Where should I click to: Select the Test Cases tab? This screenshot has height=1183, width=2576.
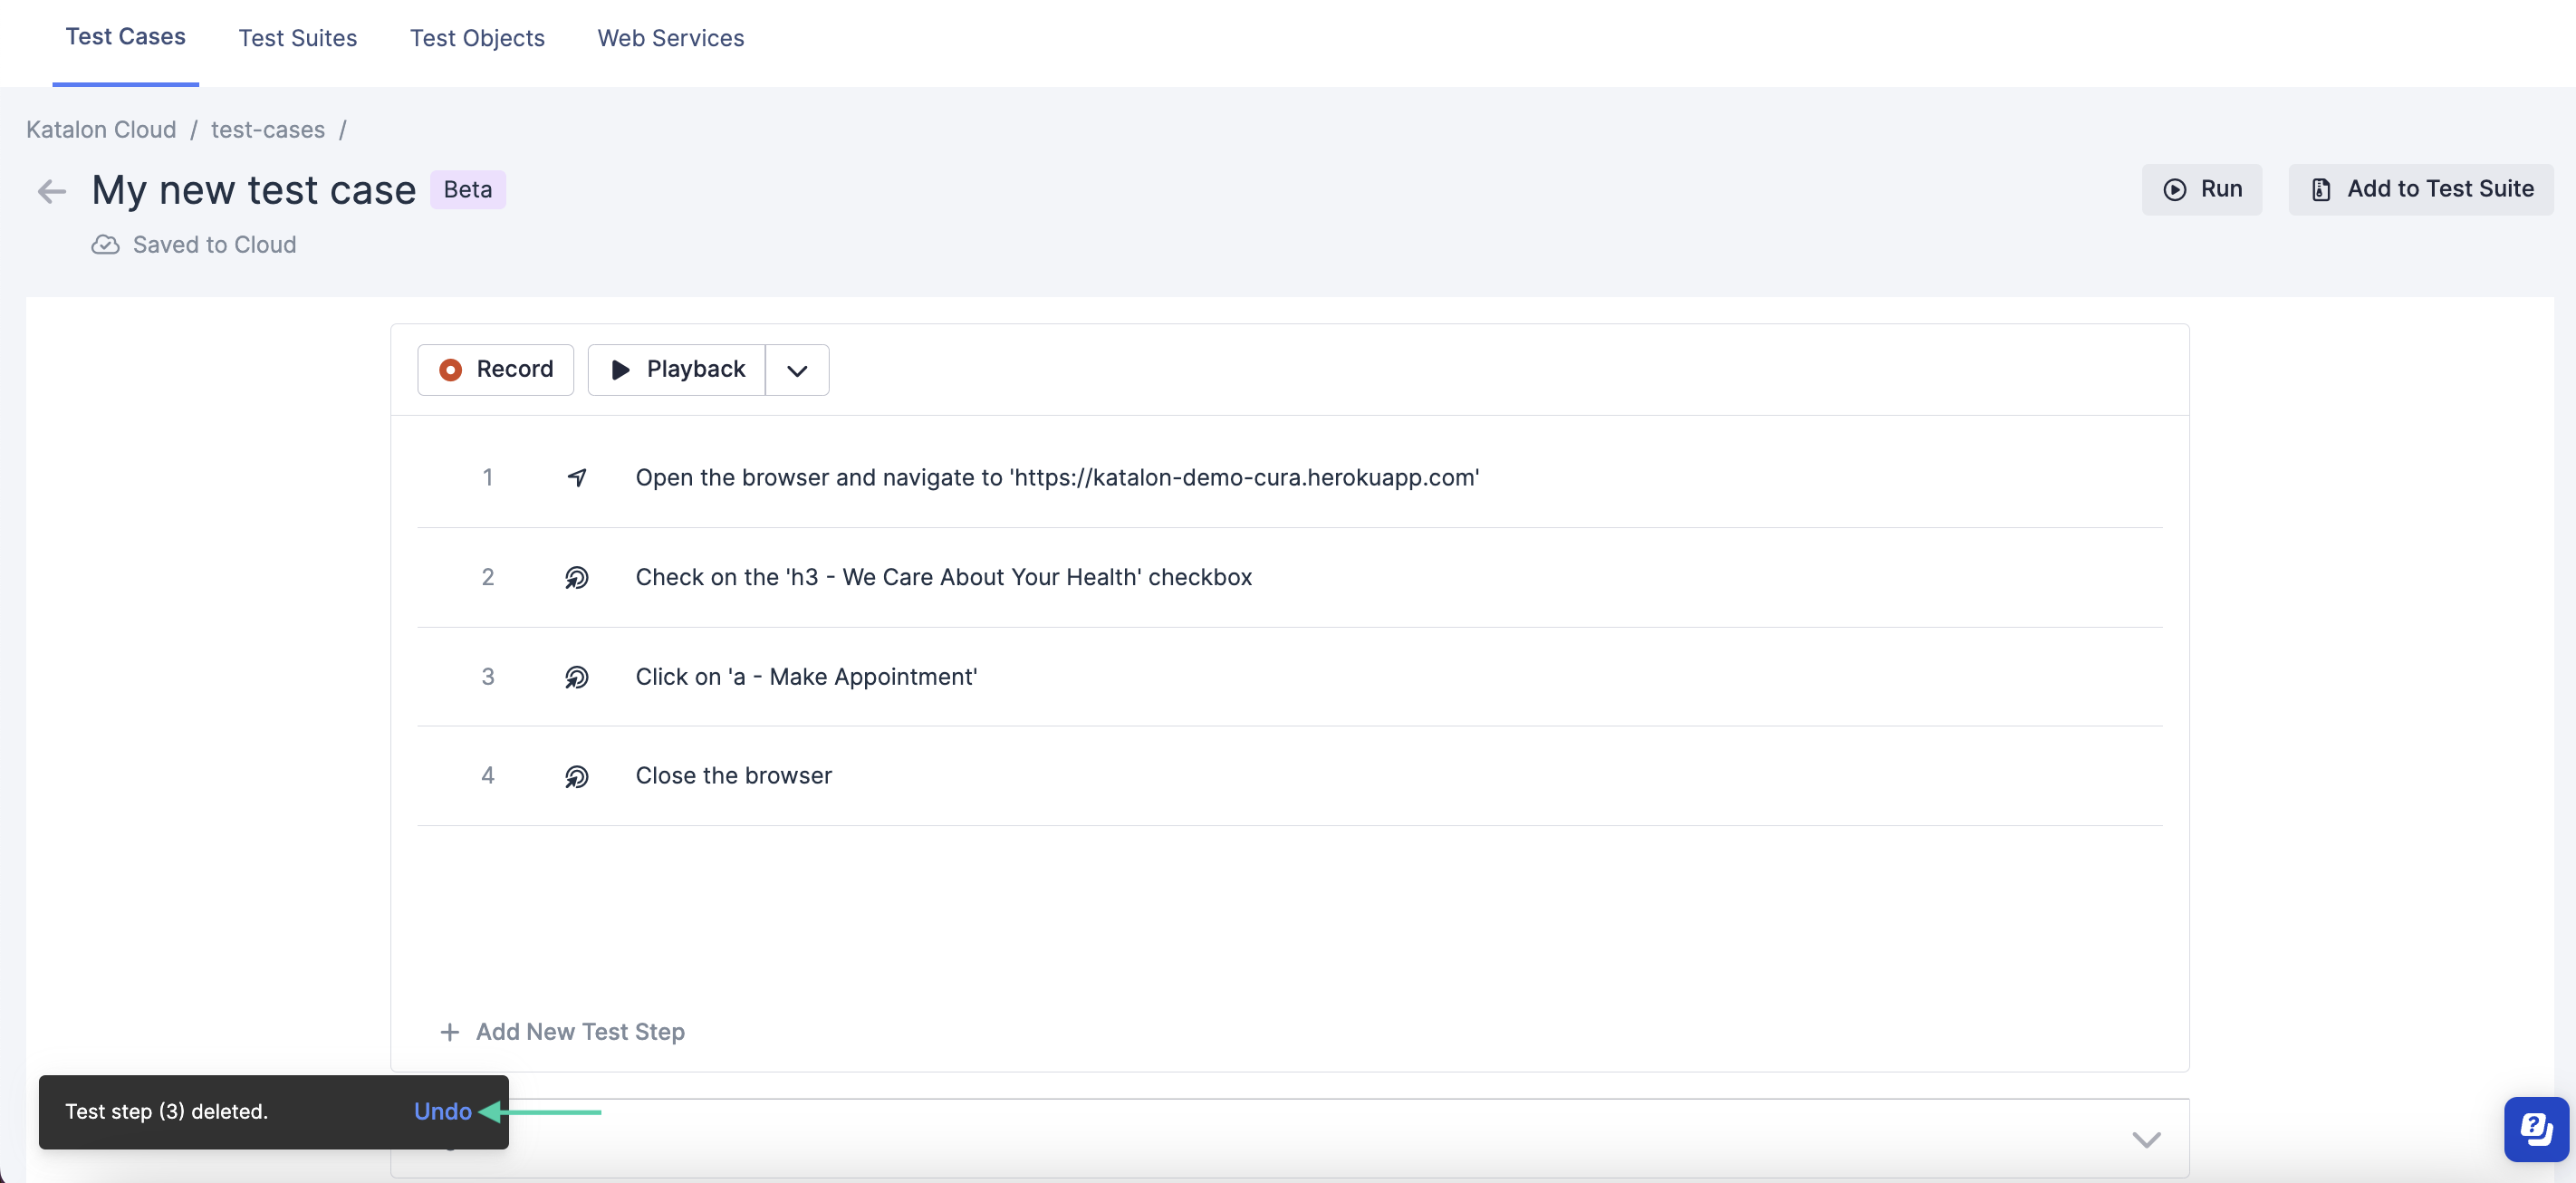pos(125,36)
